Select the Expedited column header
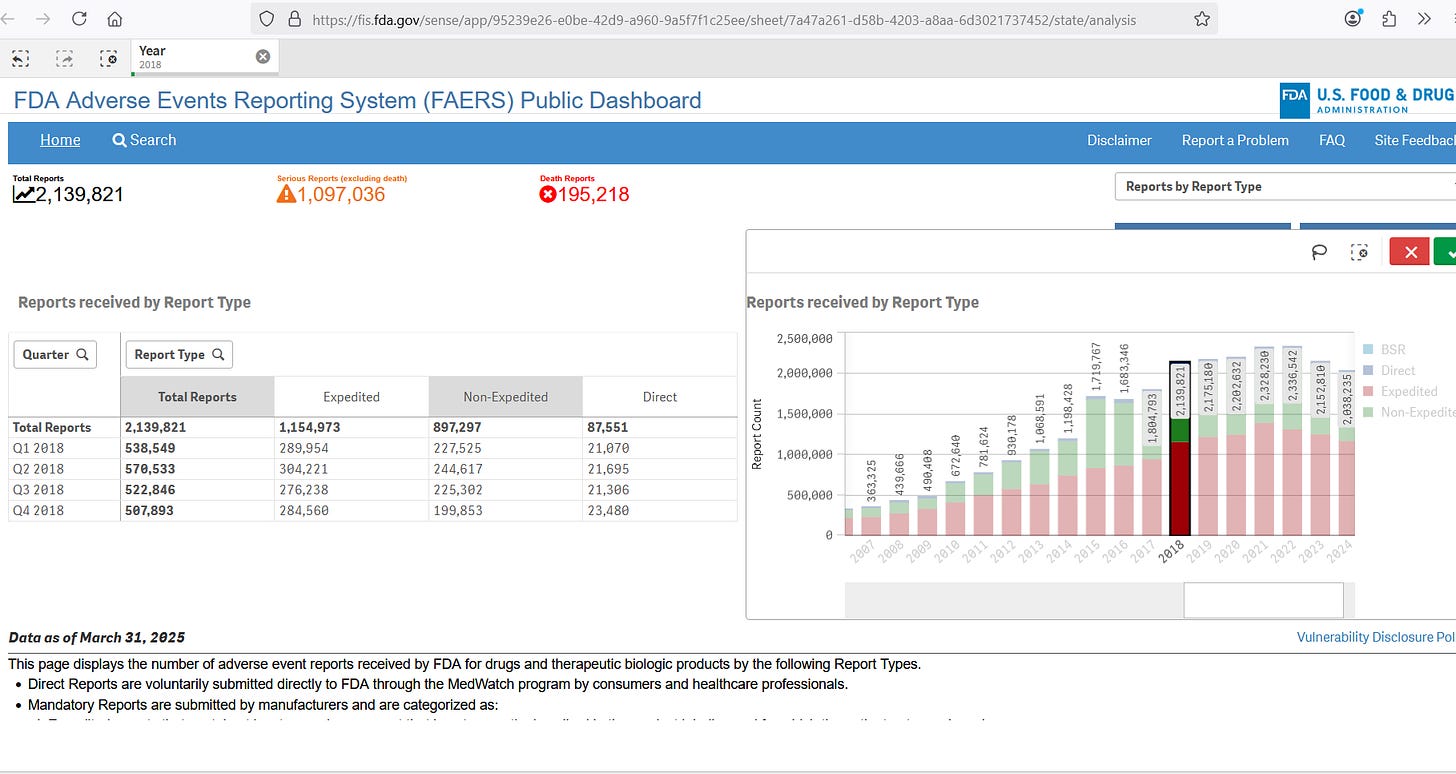Viewport: 1456px width, 774px height. coord(351,397)
